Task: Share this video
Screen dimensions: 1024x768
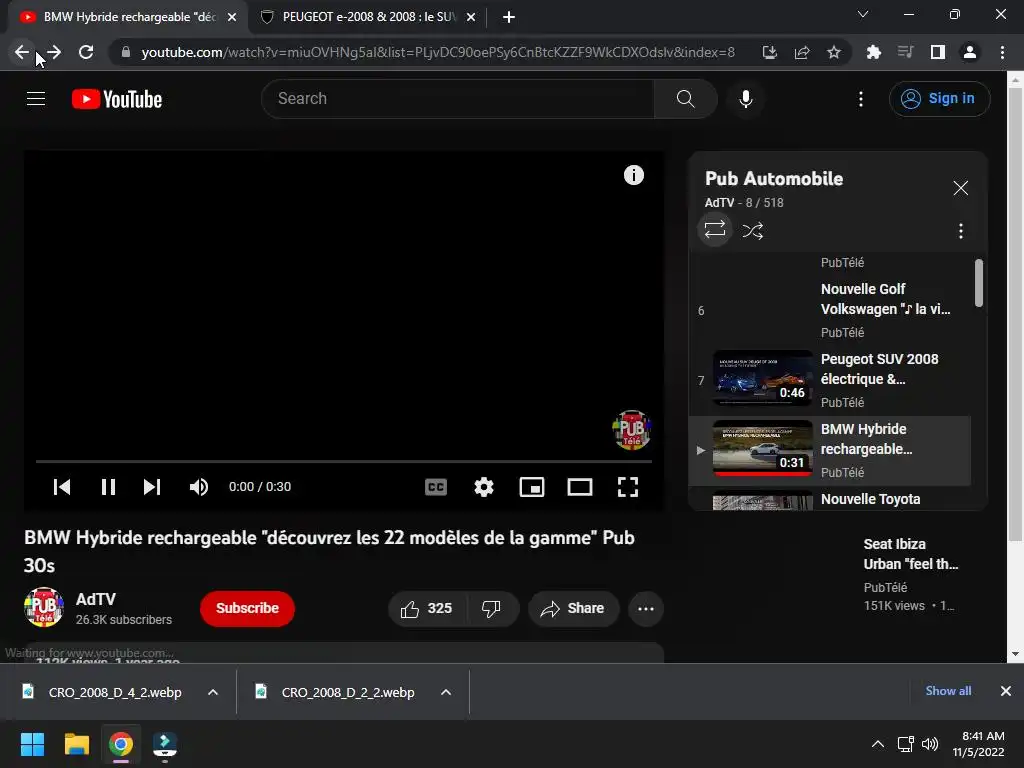Action: pos(573,609)
